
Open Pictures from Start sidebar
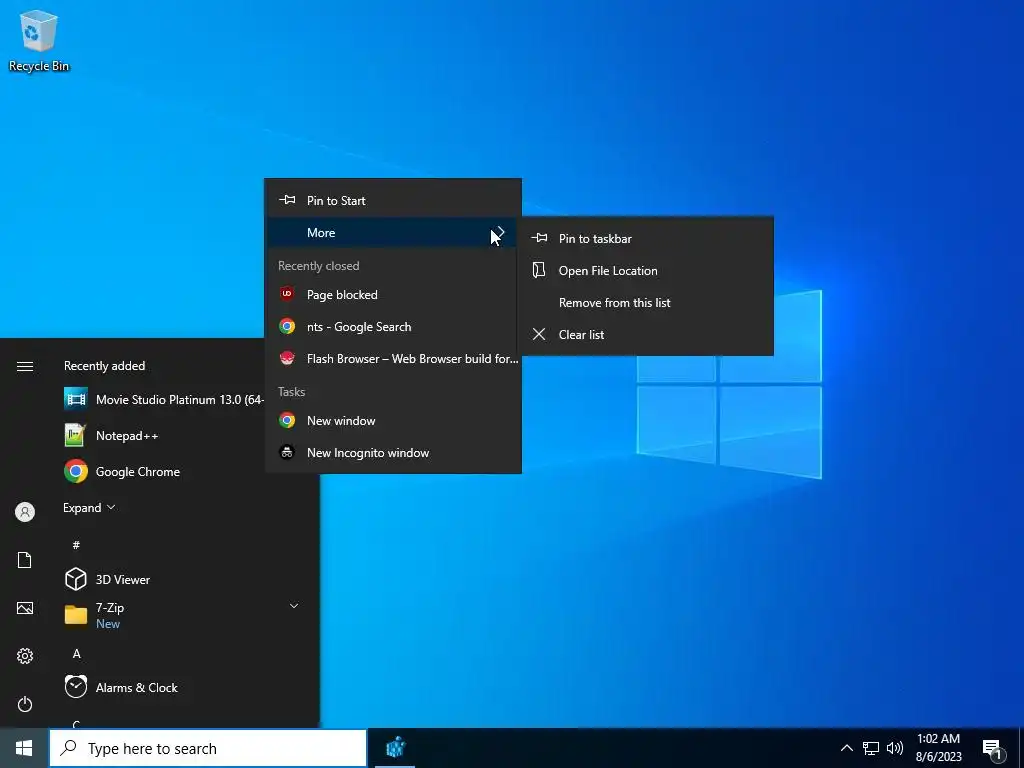pyautogui.click(x=25, y=608)
